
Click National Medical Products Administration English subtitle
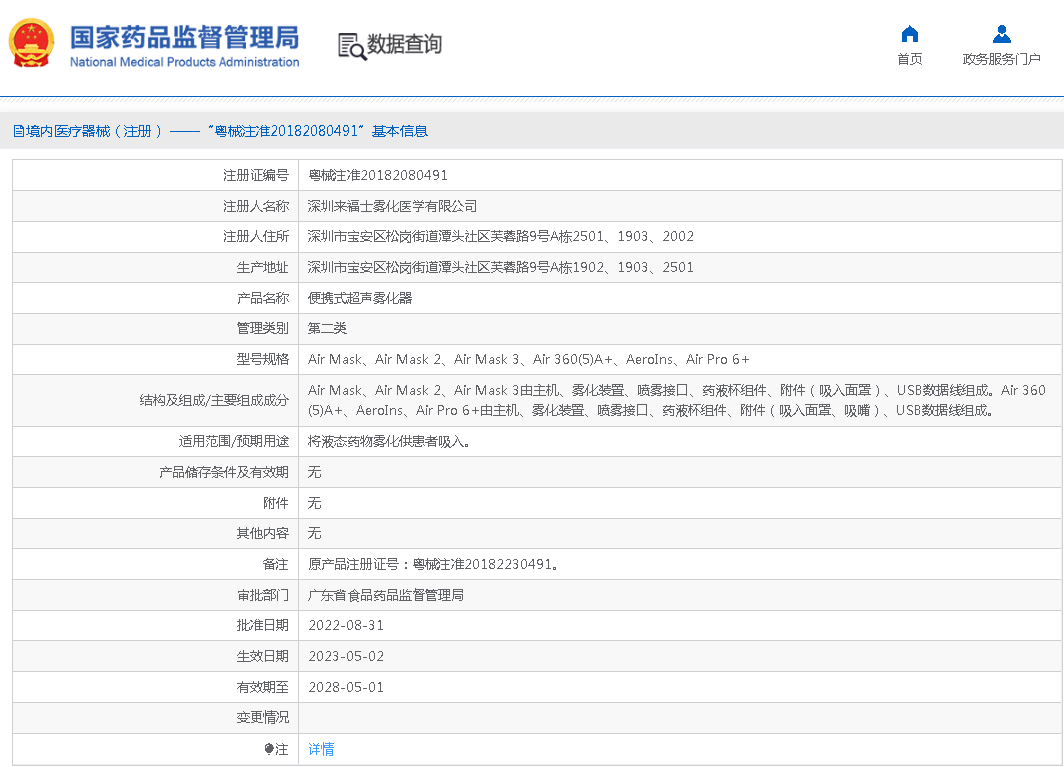click(184, 62)
